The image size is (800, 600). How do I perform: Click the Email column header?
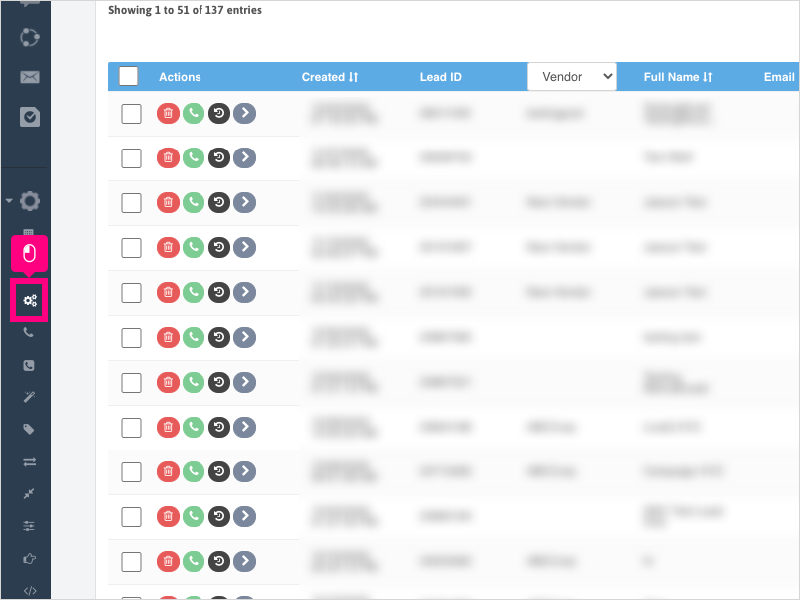pos(779,77)
